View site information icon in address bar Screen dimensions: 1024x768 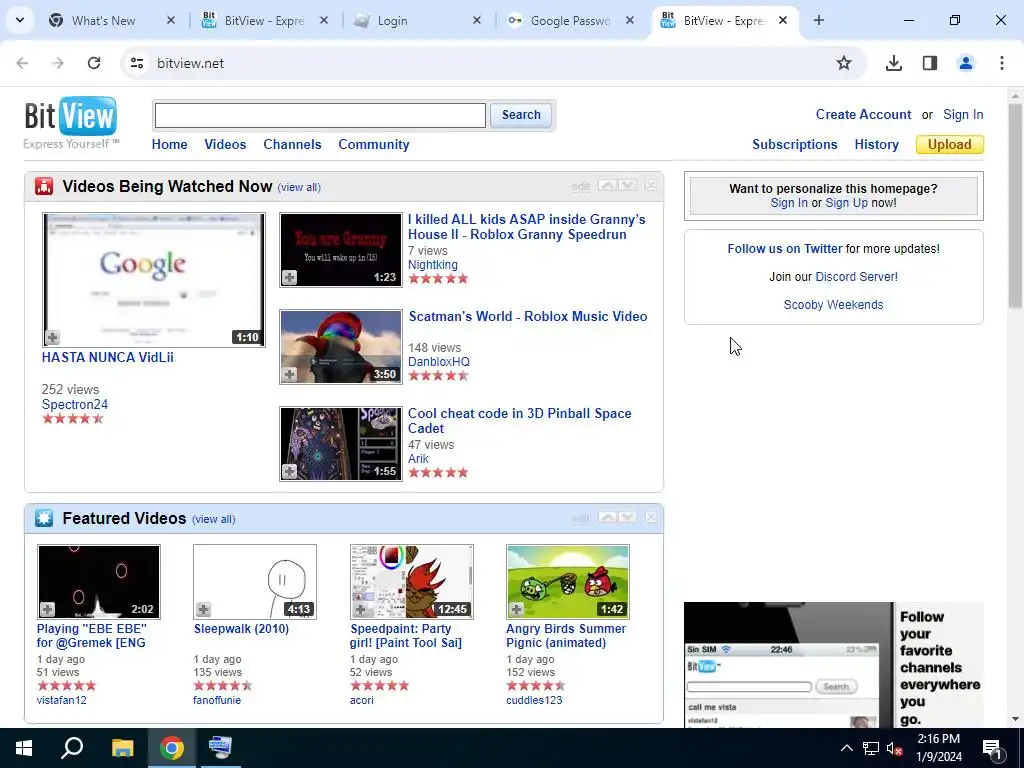point(137,63)
